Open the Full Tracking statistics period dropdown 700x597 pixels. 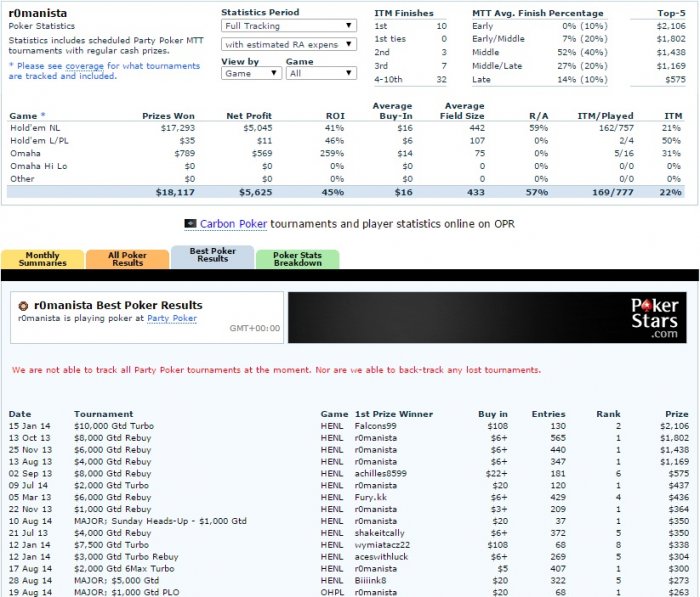point(289,26)
